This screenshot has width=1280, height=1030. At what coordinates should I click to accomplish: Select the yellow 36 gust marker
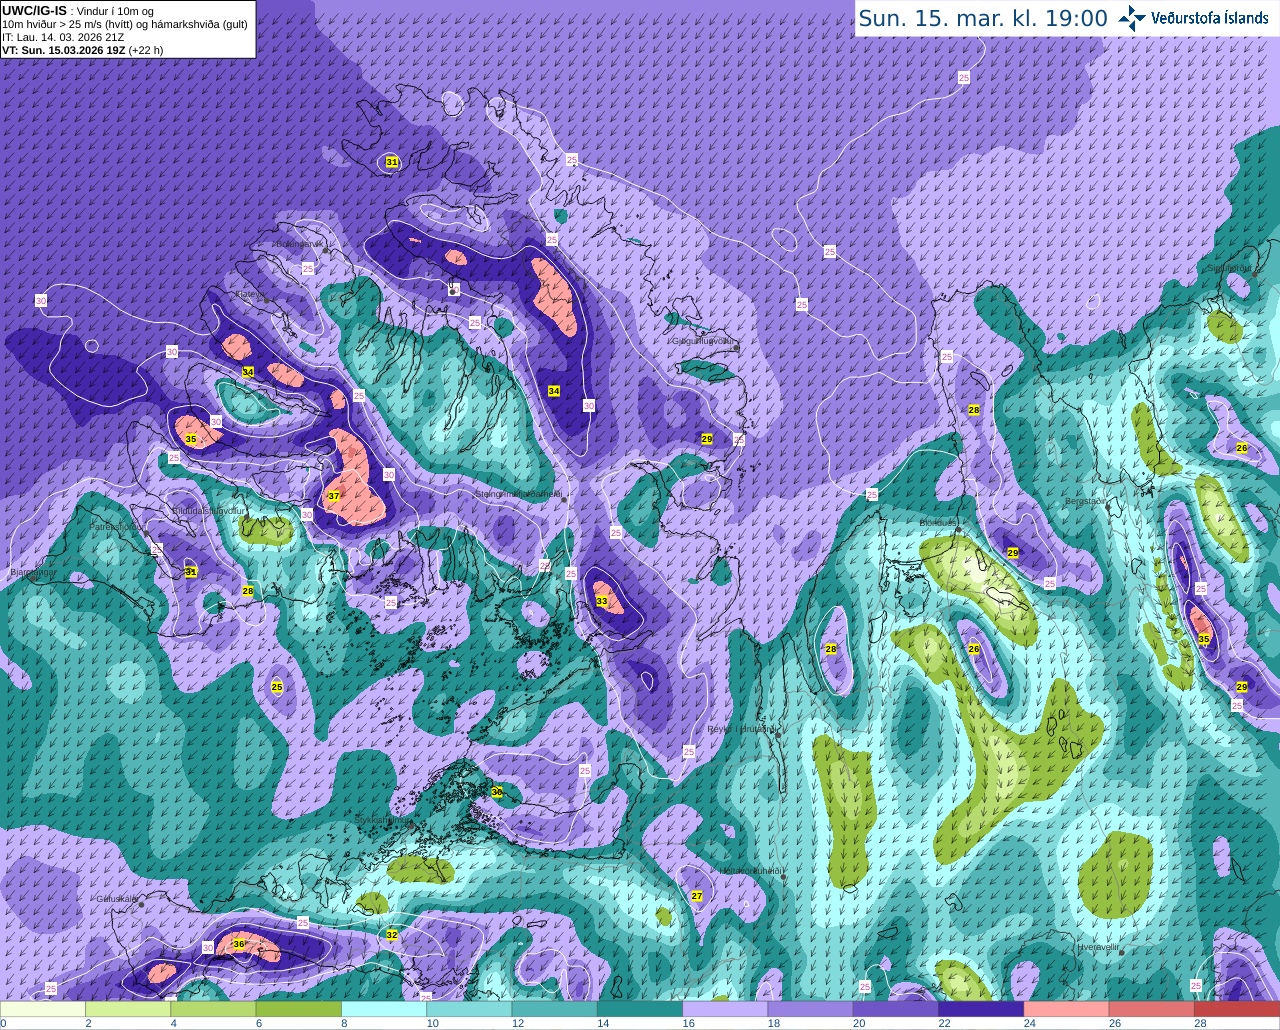(239, 944)
